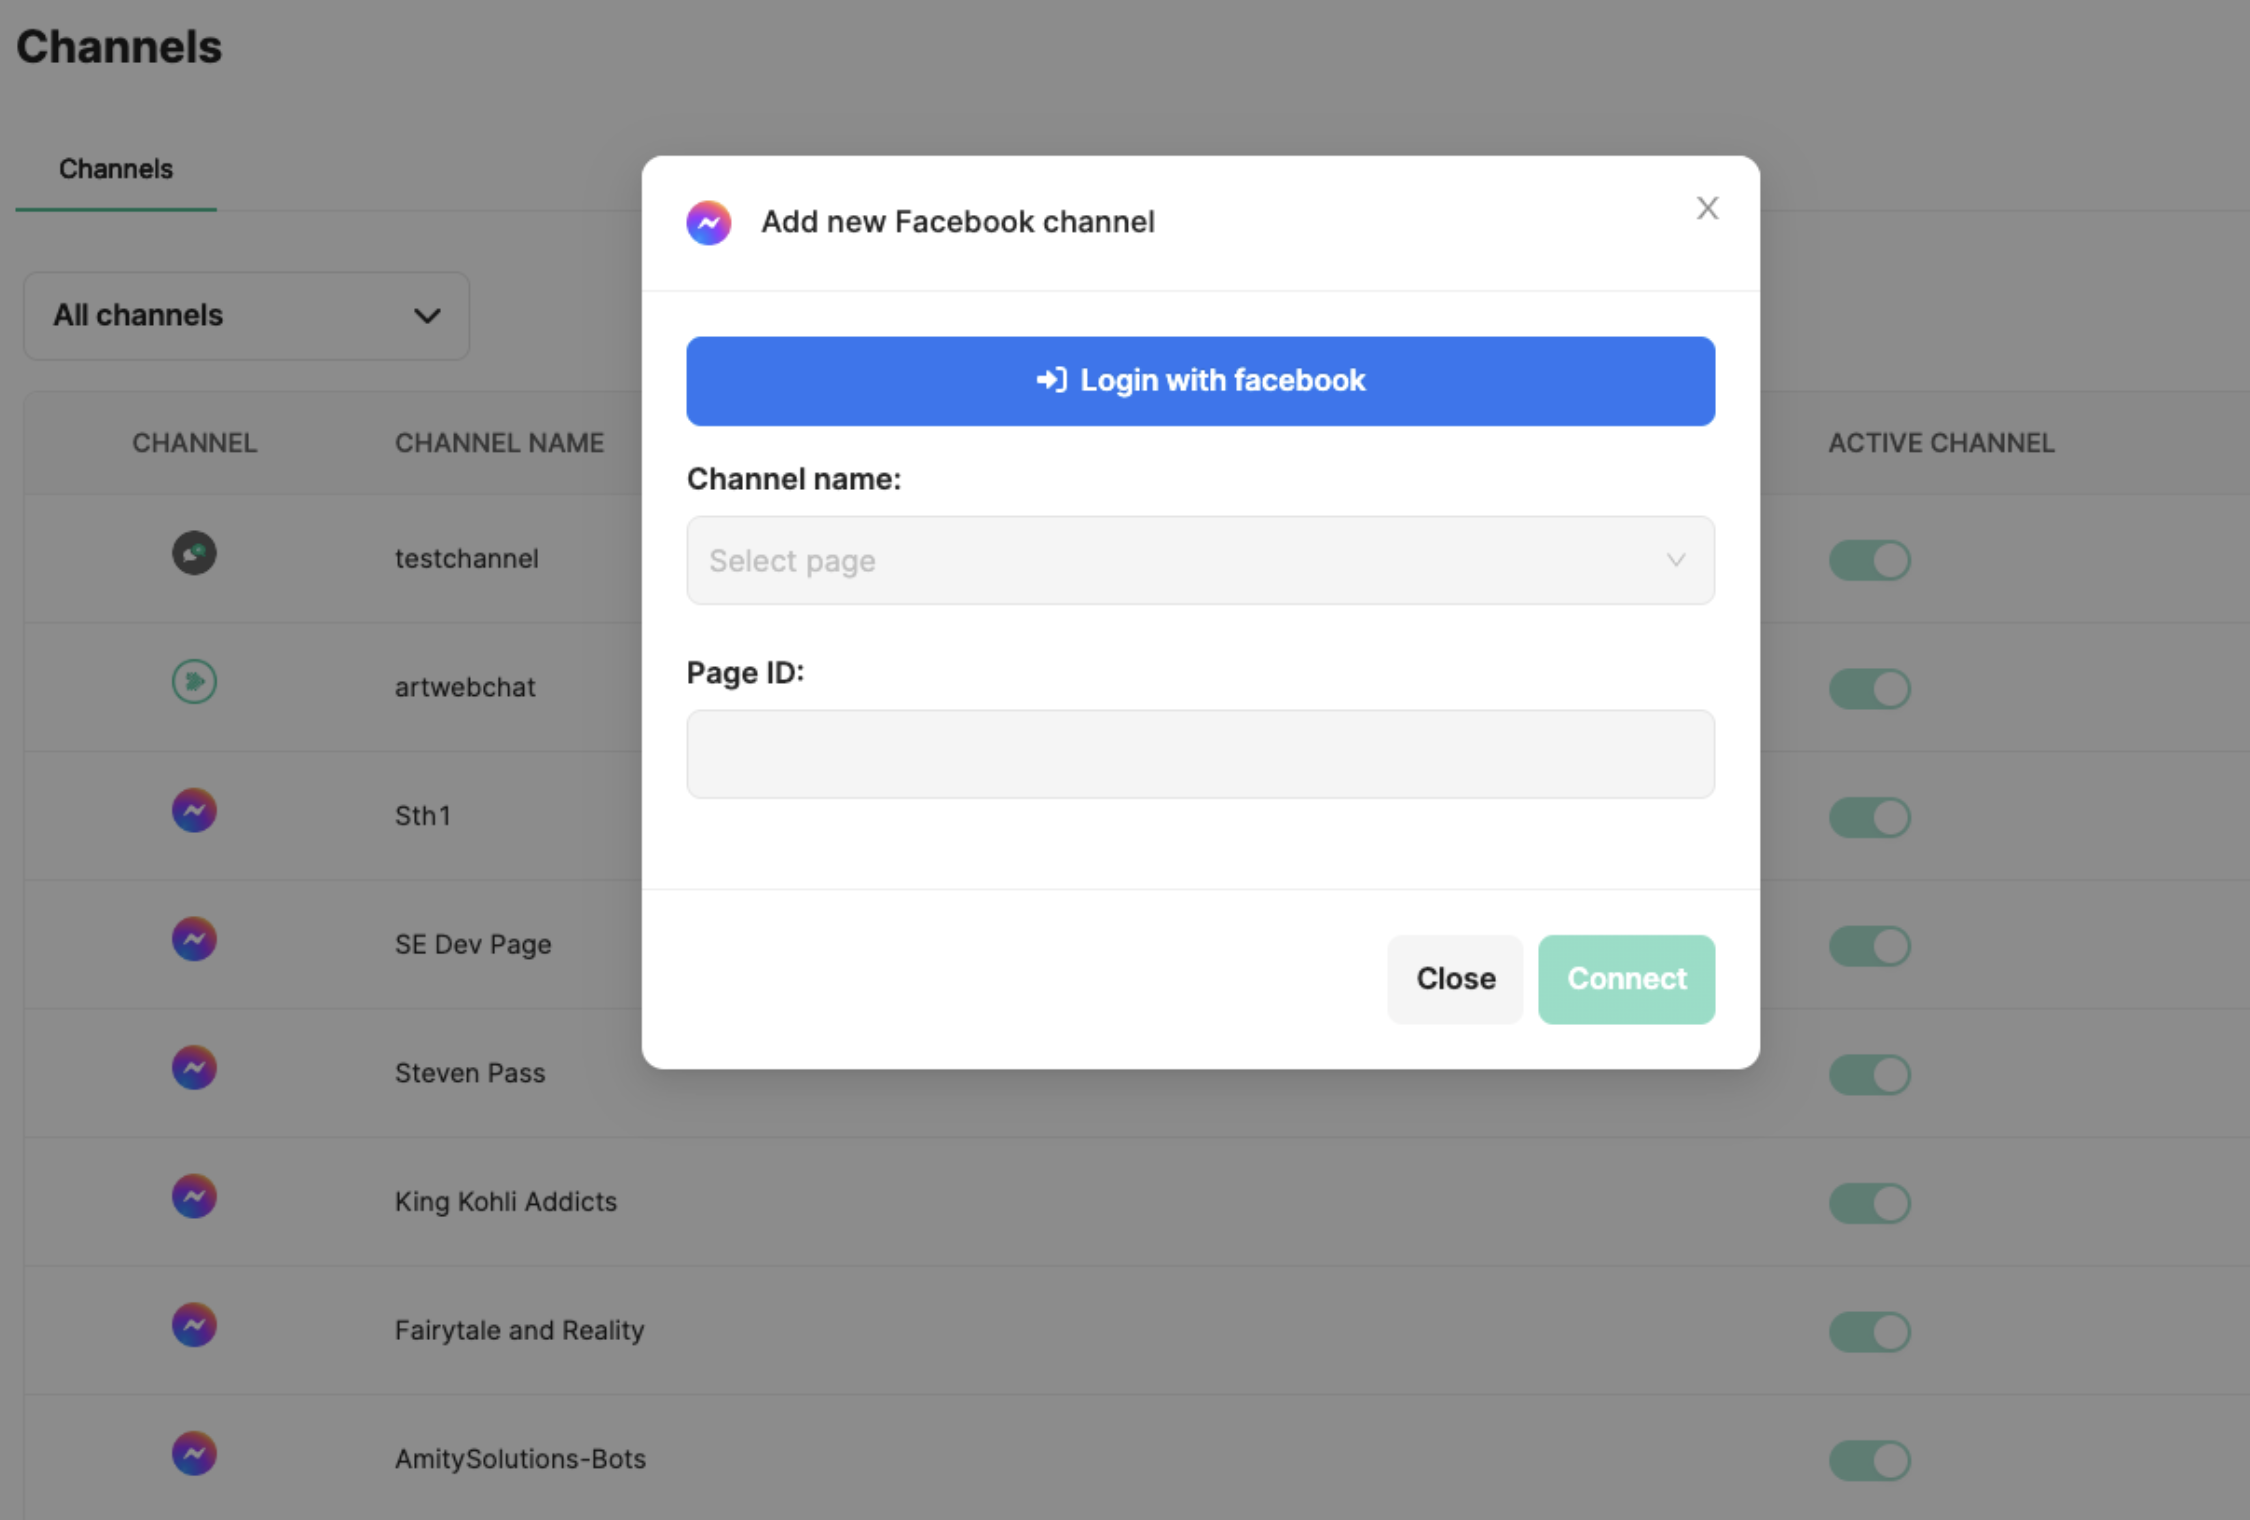This screenshot has width=2250, height=1520.
Task: Click the Close button in dialog footer
Action: pos(1455,979)
